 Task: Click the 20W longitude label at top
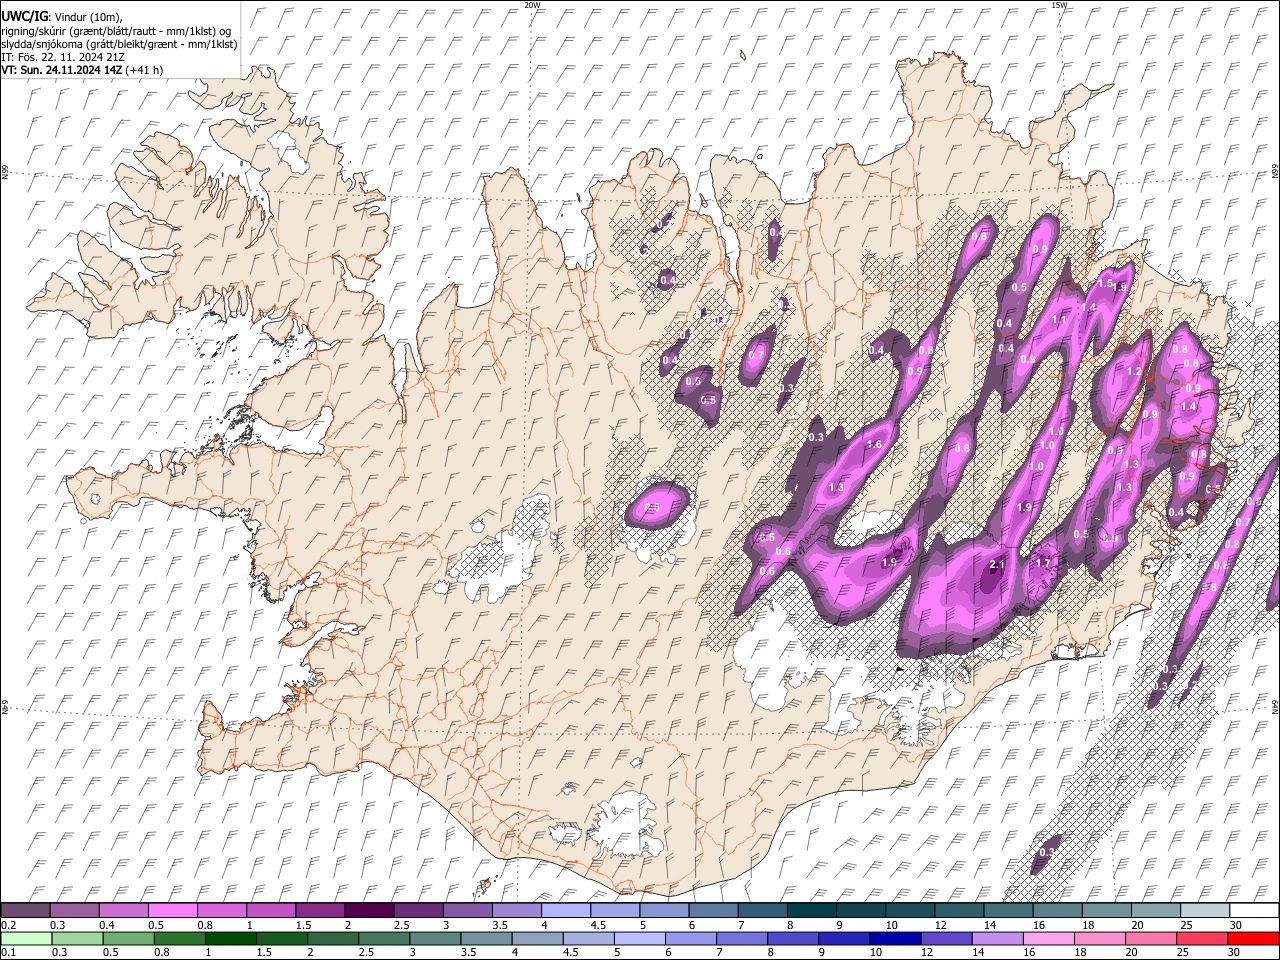(x=532, y=5)
